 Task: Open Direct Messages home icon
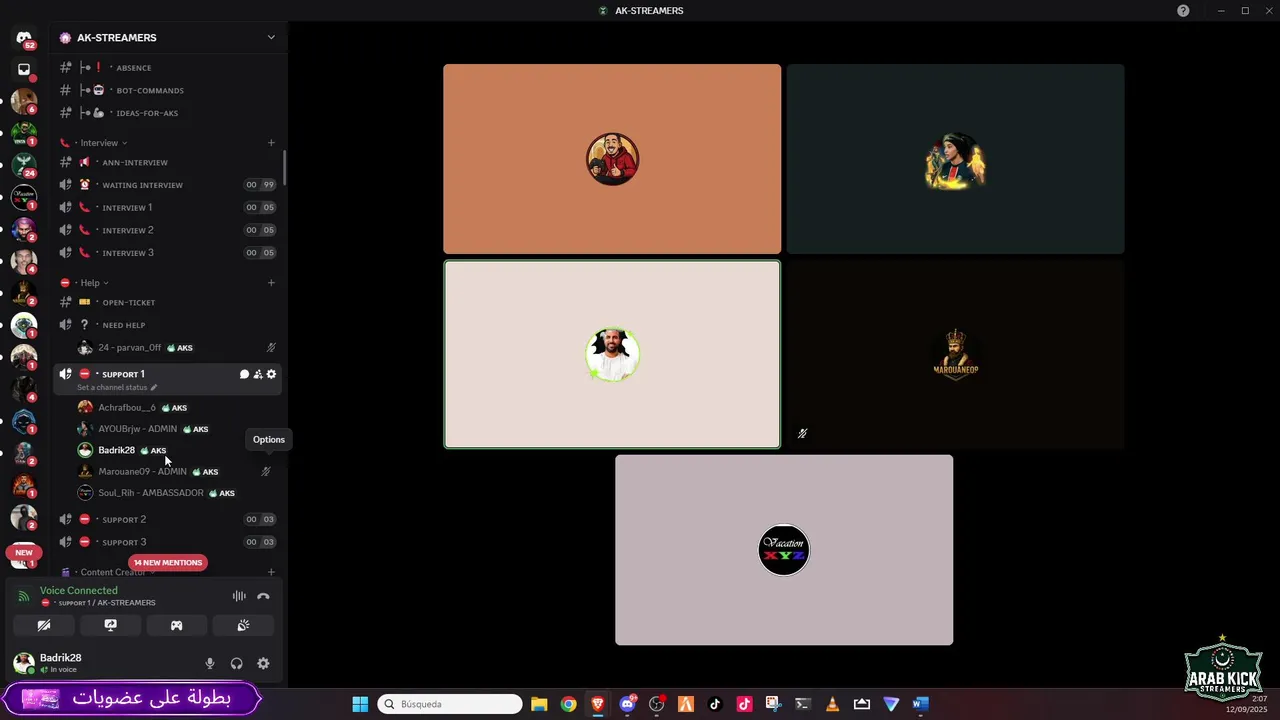coord(24,38)
